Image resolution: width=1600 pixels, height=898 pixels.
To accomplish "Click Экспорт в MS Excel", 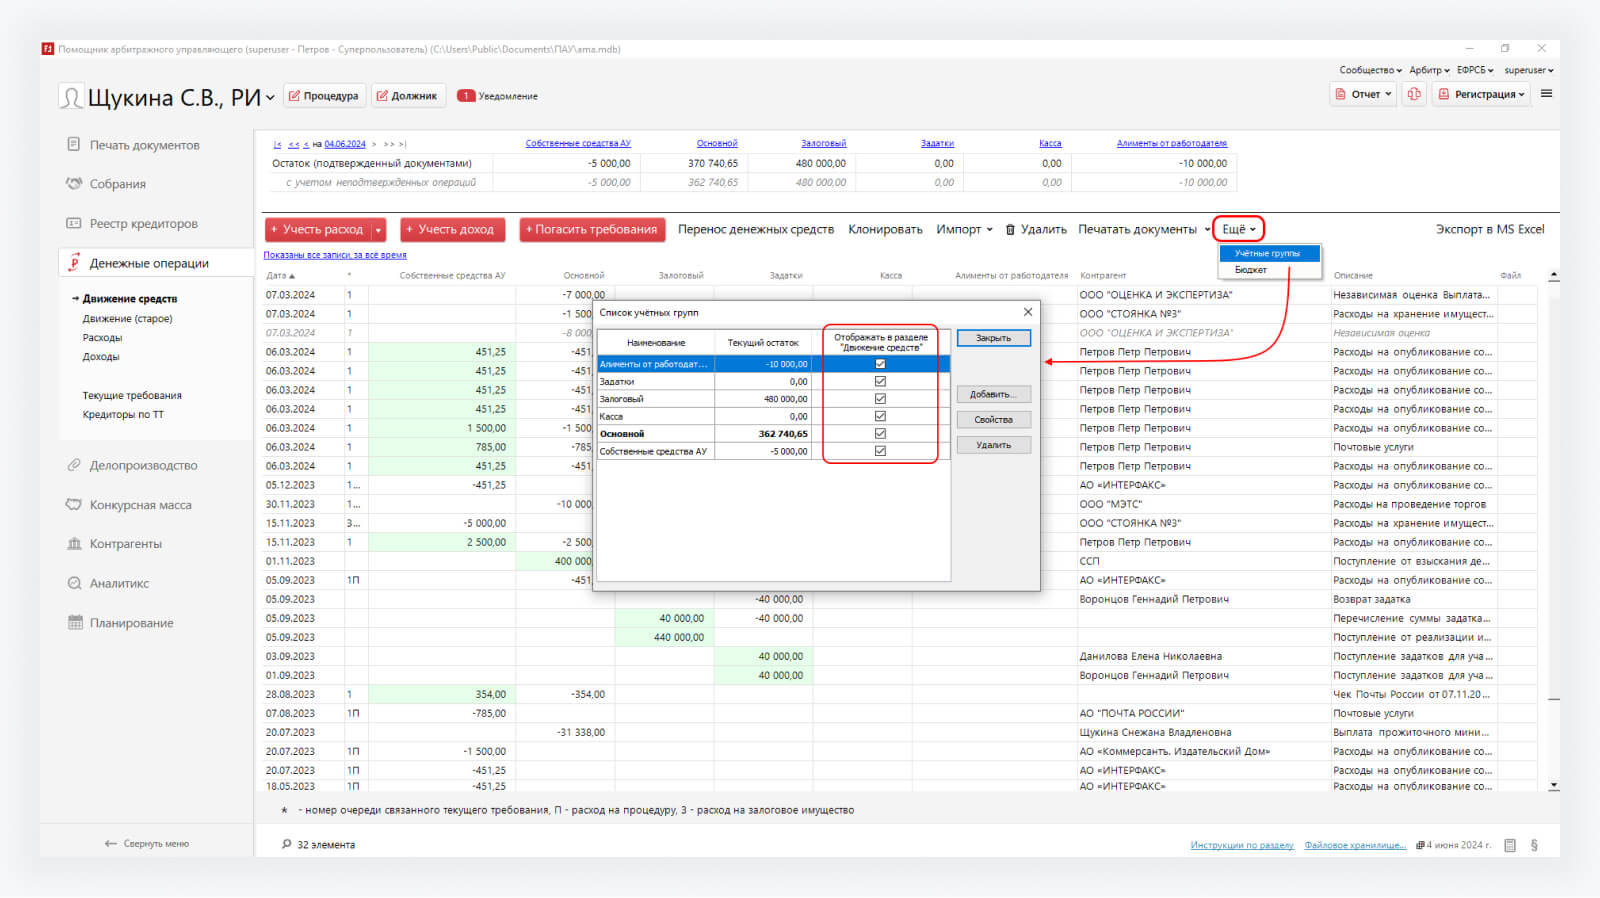I will coord(1490,229).
